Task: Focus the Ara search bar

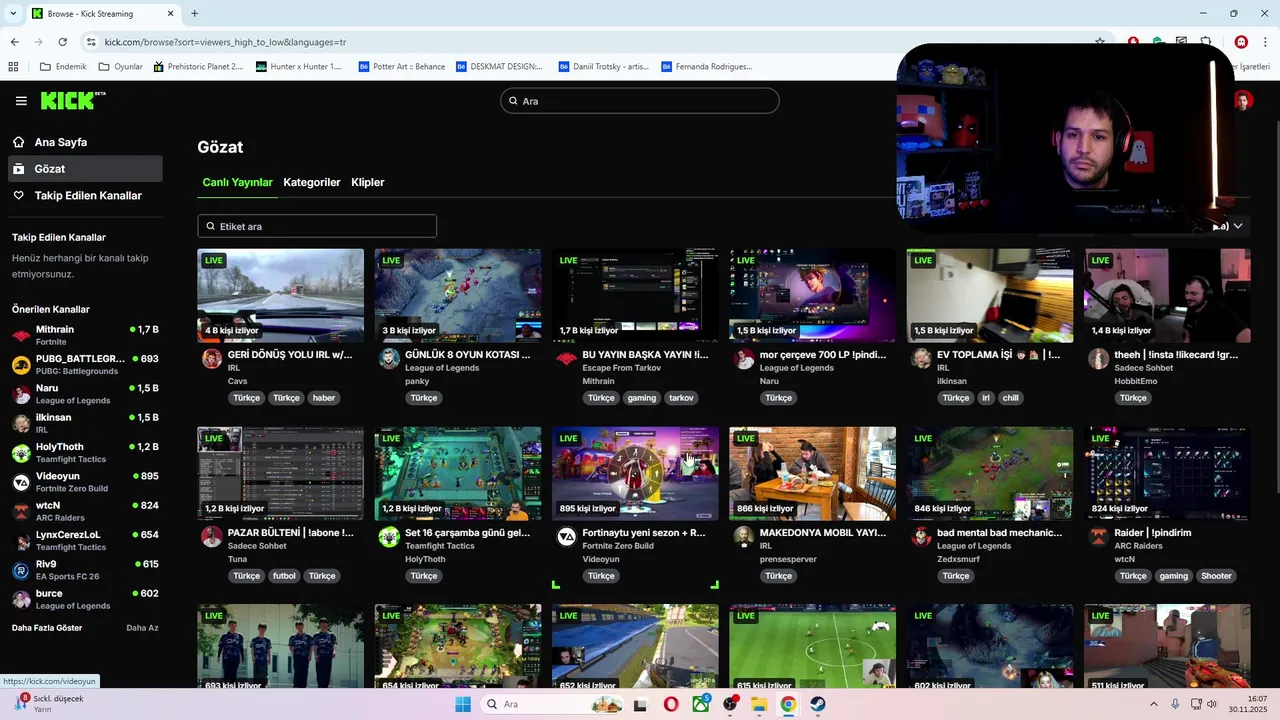Action: point(640,101)
